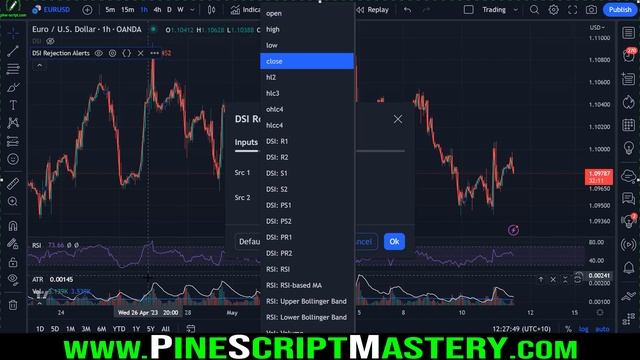This screenshot has height=360, width=640.
Task: Open quick search magnifier in top toolbar
Action: [x=534, y=10]
